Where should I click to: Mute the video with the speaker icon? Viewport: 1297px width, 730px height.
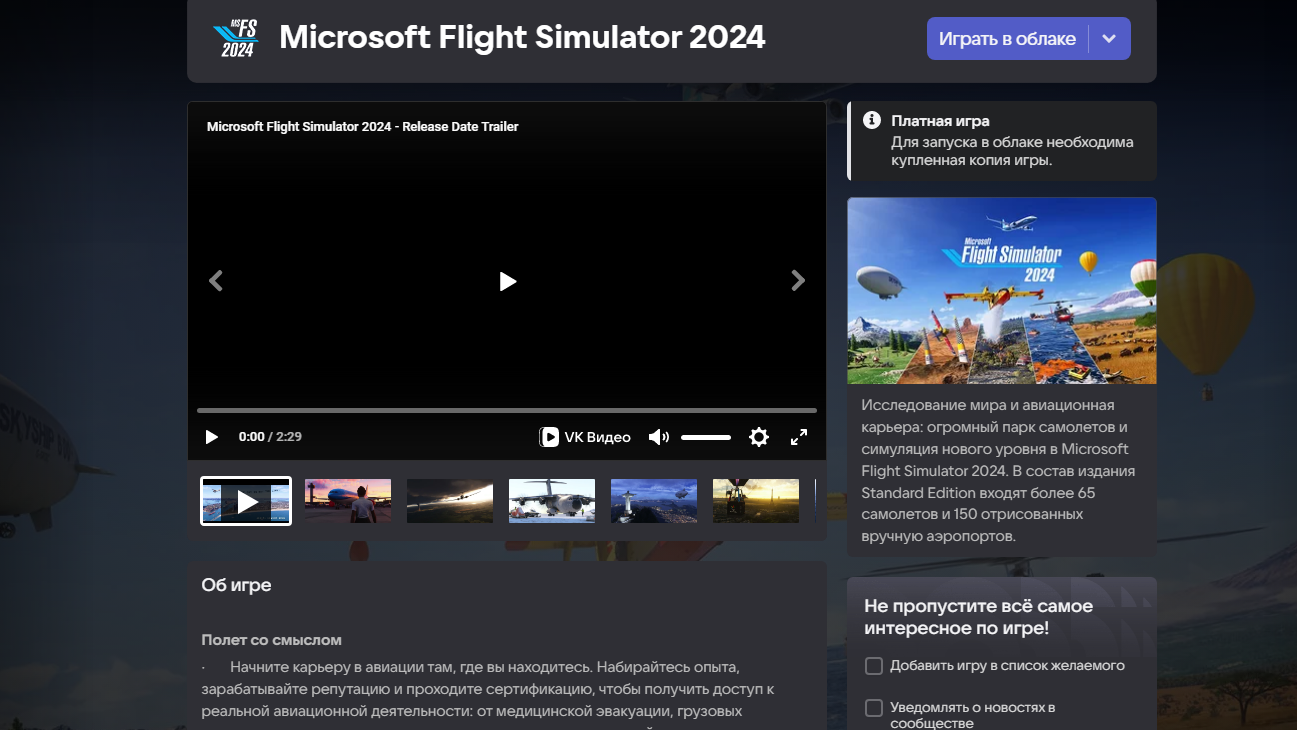(x=658, y=437)
